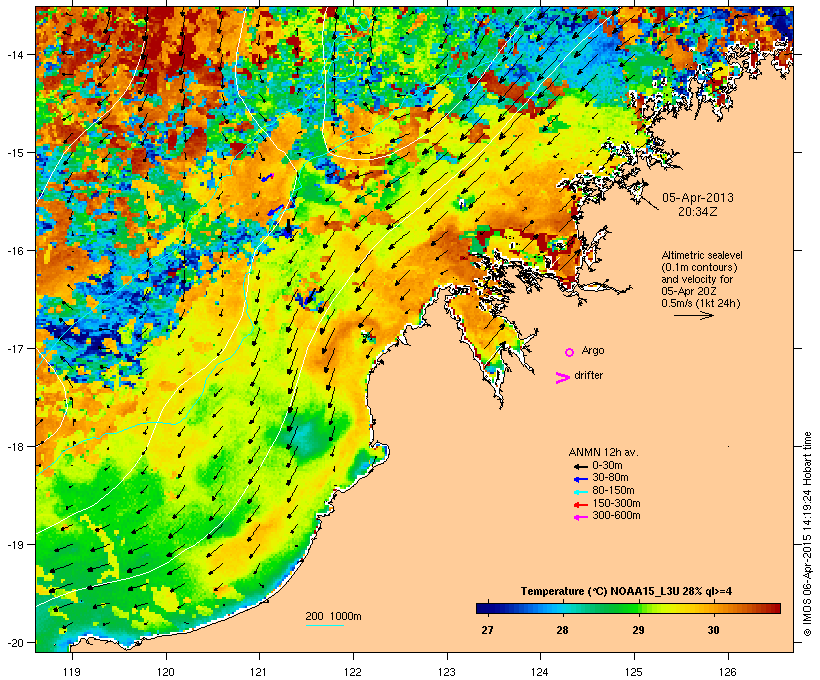The image size is (820, 680).
Task: Click the latitude label '-16'
Action: coord(14,251)
